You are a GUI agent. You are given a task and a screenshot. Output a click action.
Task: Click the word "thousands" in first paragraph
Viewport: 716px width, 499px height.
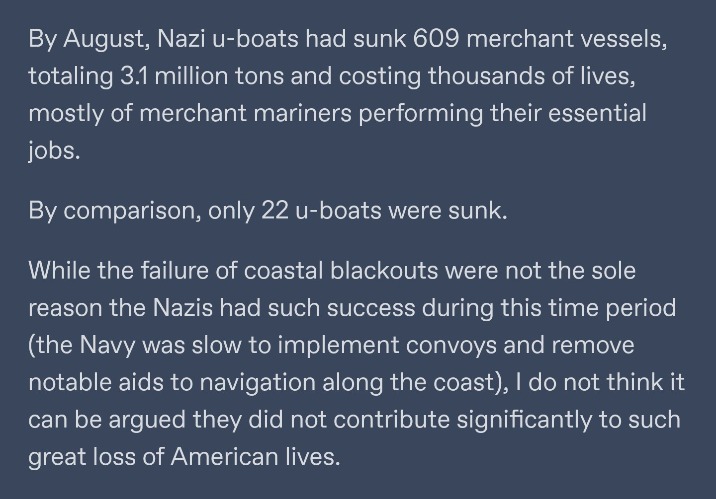pos(486,76)
